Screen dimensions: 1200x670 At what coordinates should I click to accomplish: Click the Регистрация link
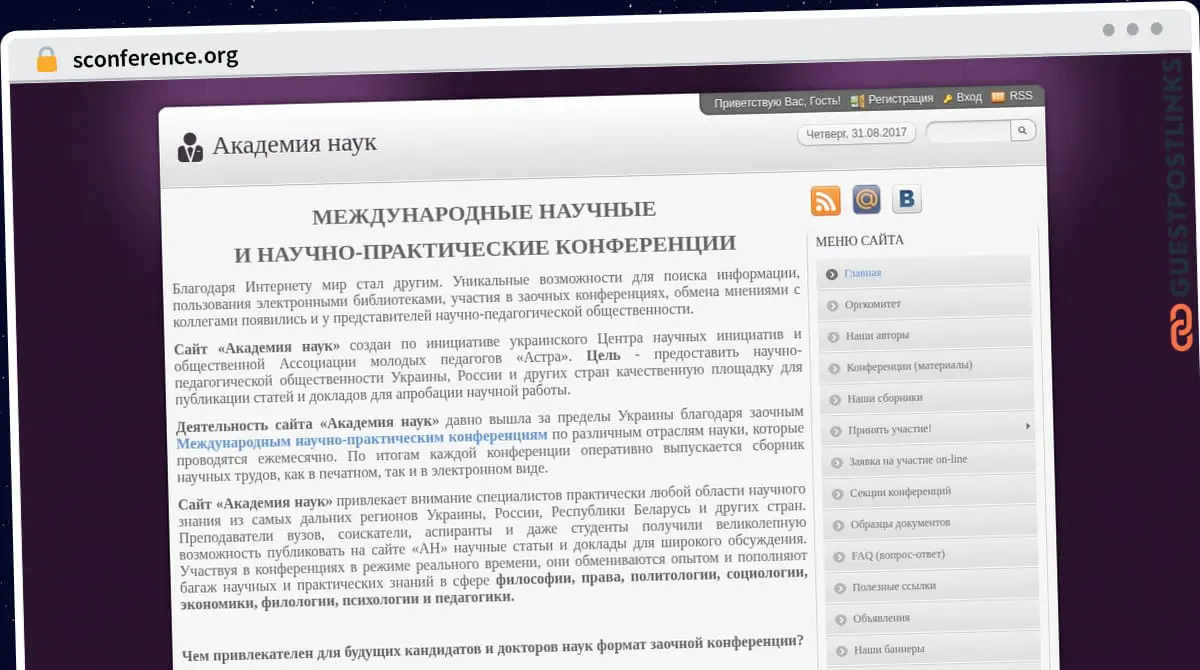click(900, 99)
